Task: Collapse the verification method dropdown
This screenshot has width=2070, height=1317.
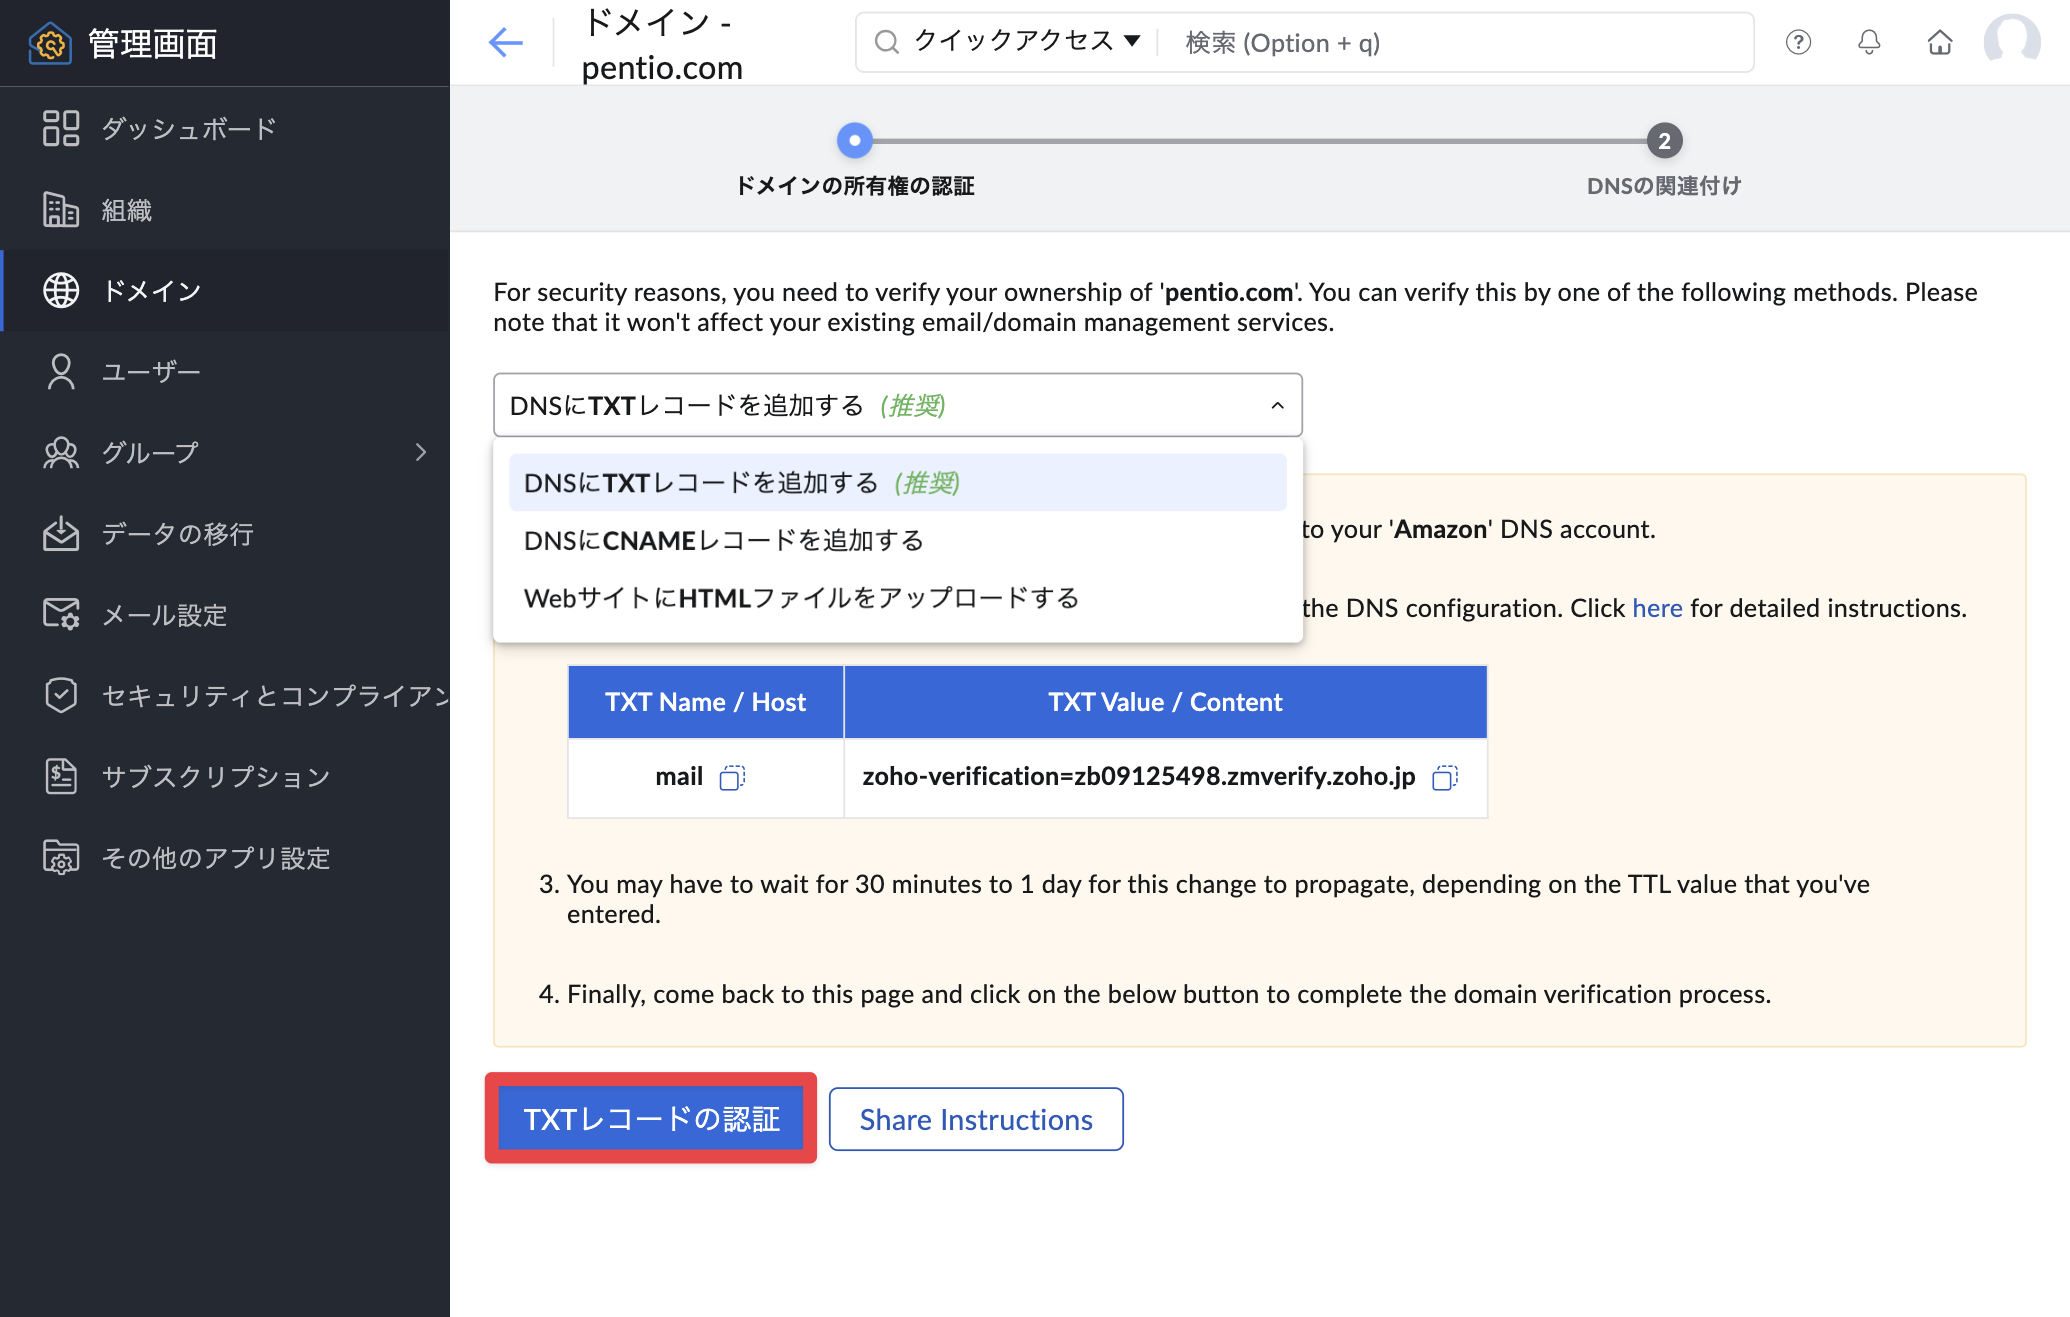Action: pyautogui.click(x=1277, y=406)
